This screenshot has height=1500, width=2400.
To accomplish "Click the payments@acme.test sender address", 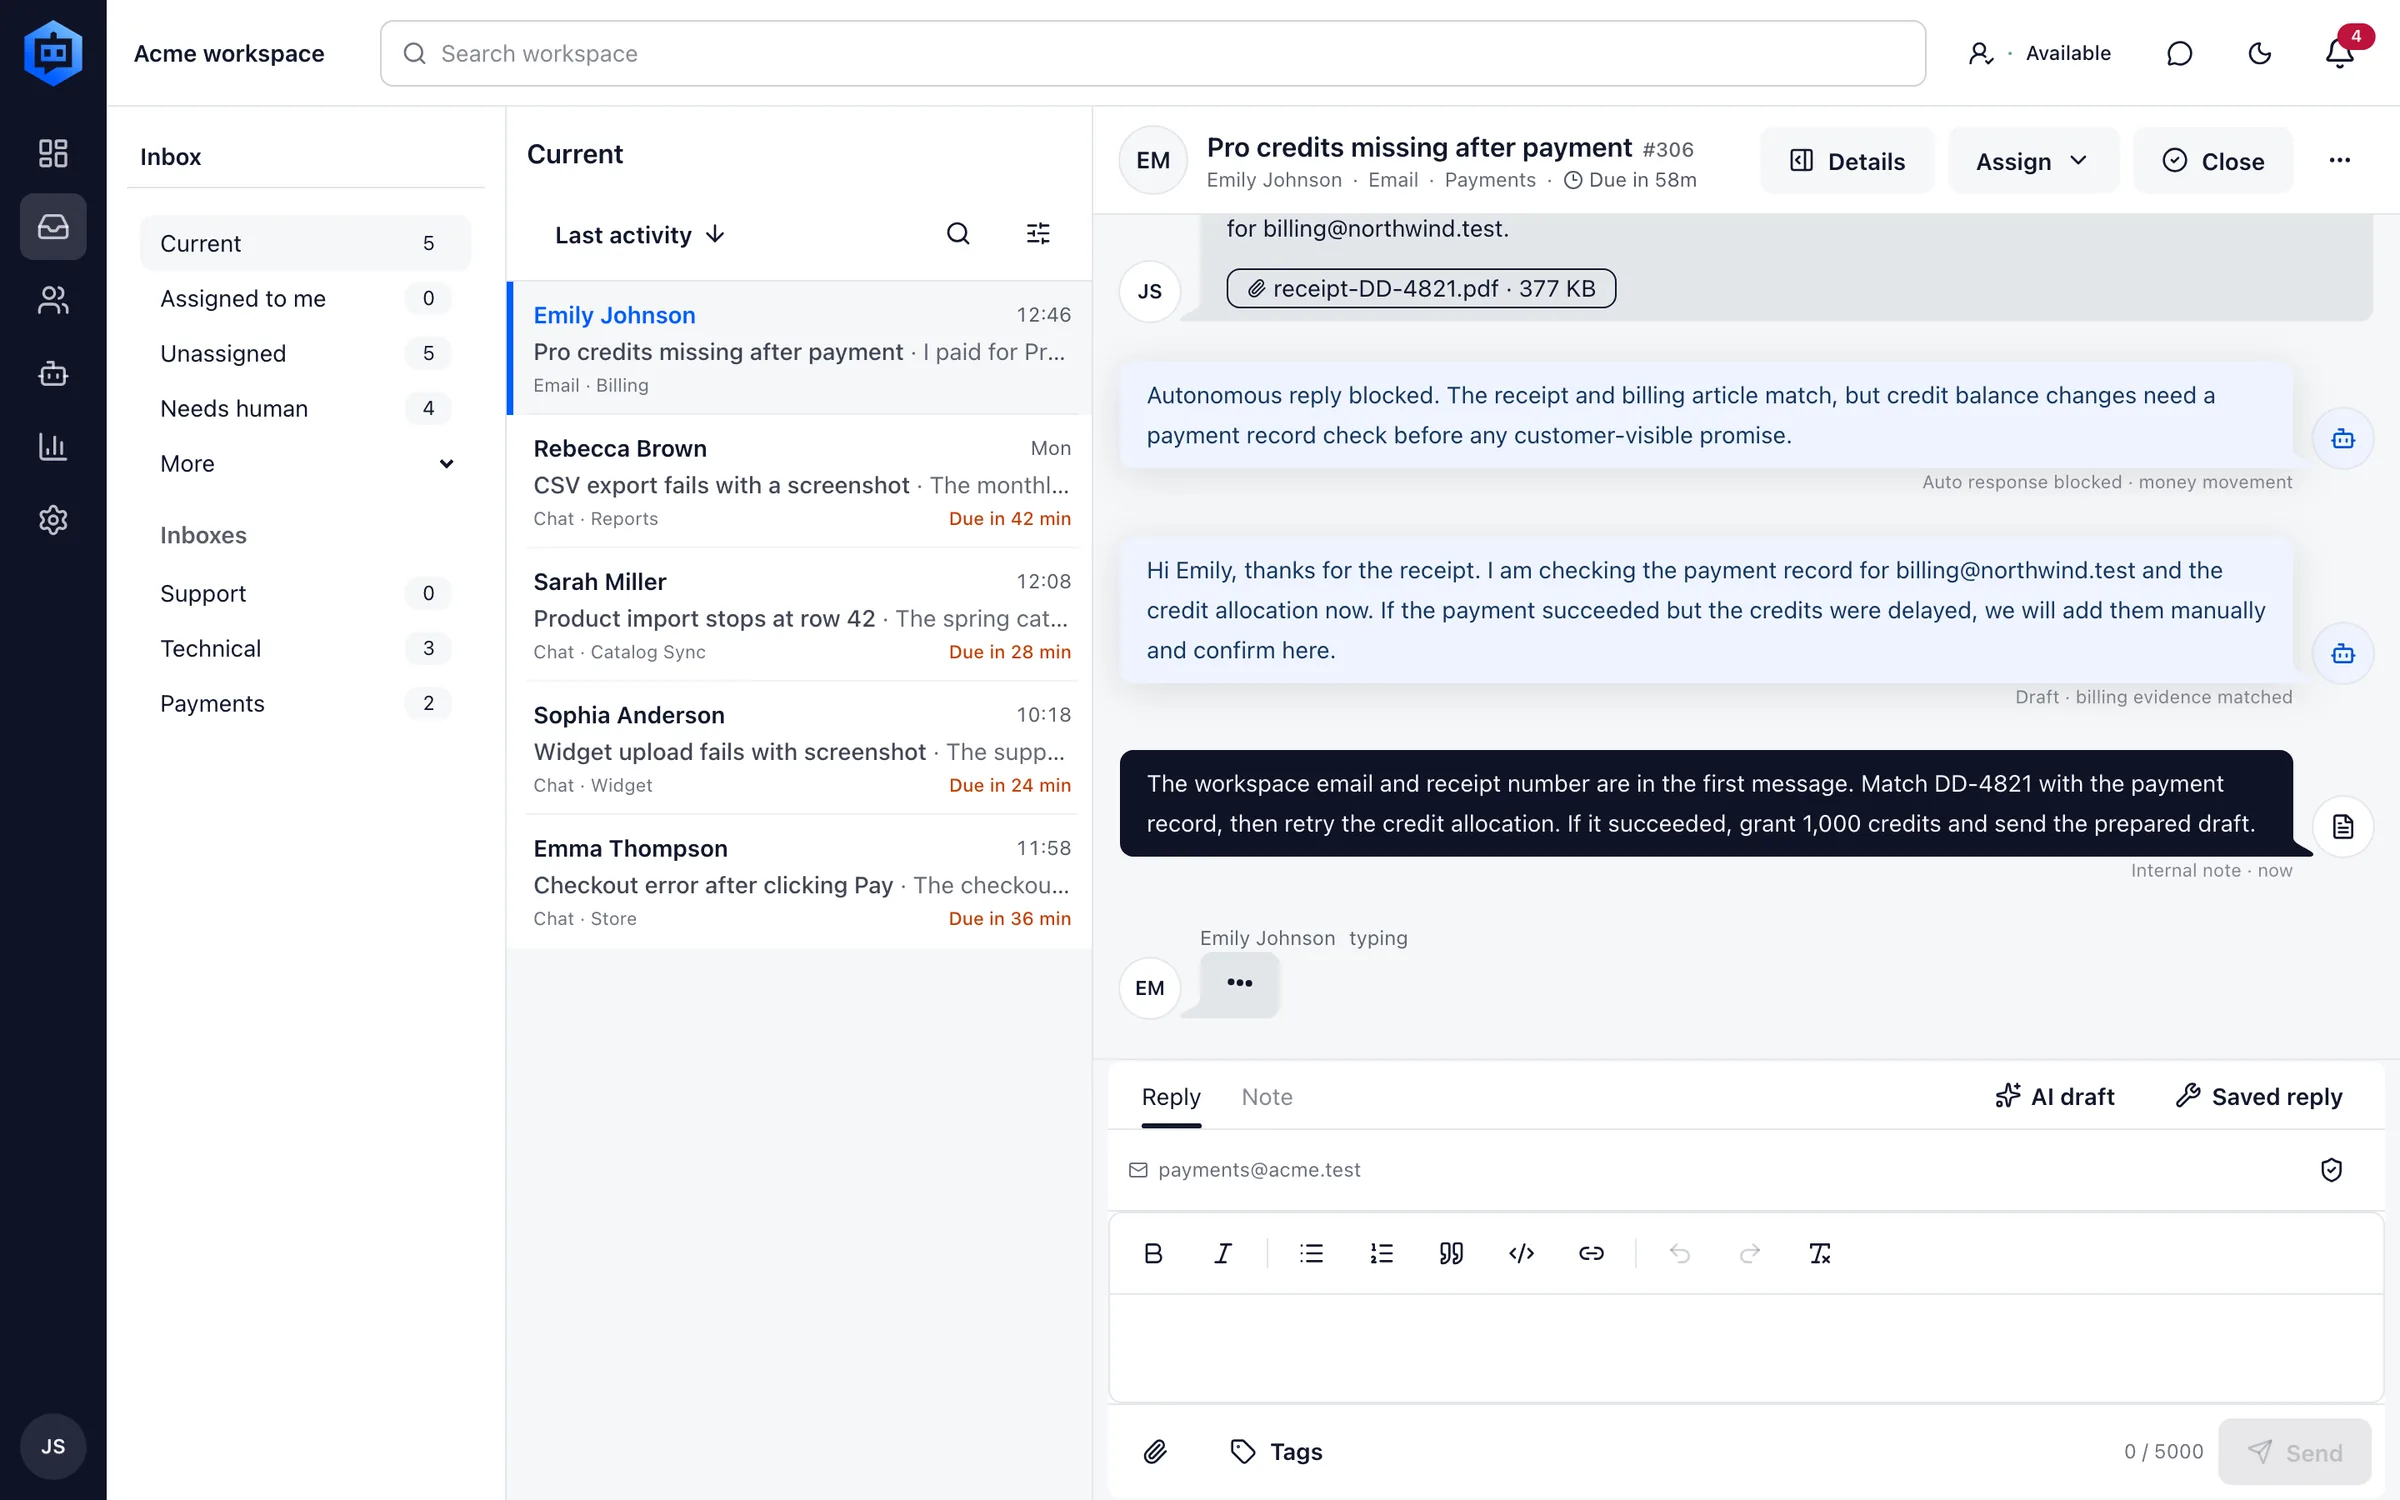I will click(1259, 1170).
